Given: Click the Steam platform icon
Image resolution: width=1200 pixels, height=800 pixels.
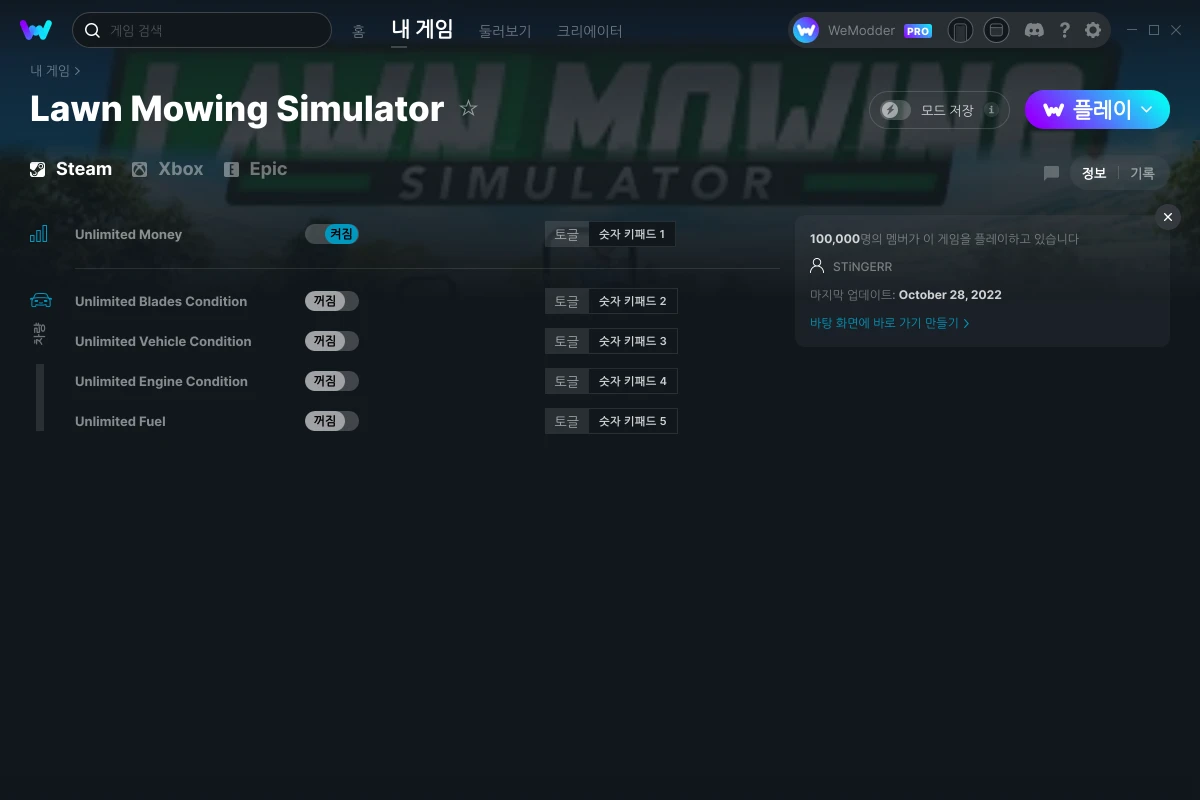Looking at the screenshot, I should 37,169.
